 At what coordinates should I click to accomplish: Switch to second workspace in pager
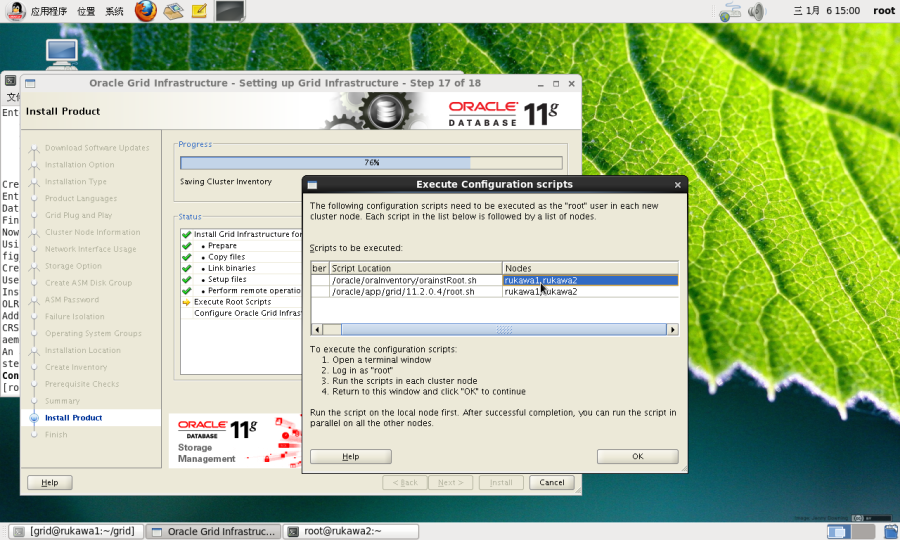coord(863,531)
